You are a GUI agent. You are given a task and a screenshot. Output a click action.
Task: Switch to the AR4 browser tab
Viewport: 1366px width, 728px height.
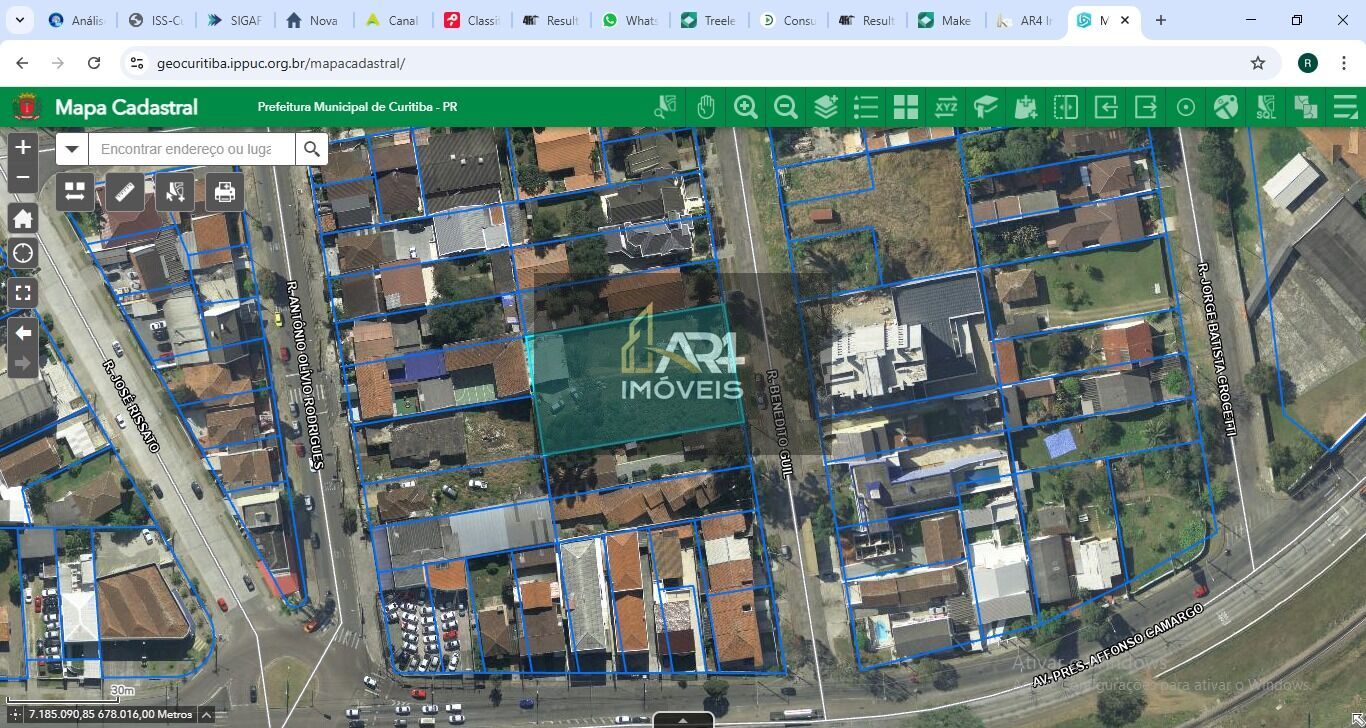point(1025,20)
